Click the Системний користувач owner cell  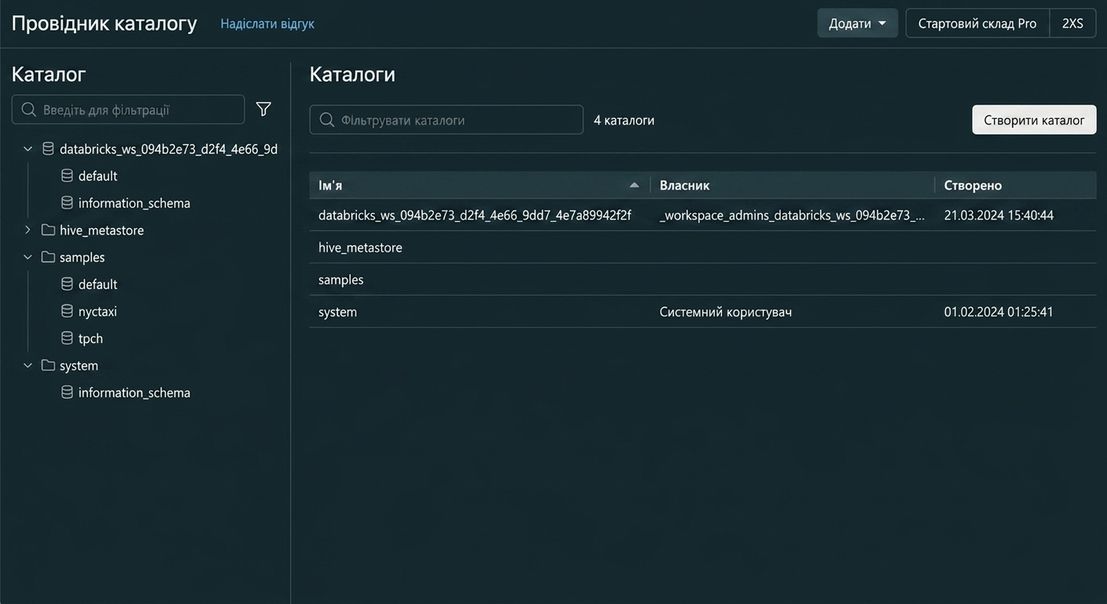pyautogui.click(x=726, y=312)
